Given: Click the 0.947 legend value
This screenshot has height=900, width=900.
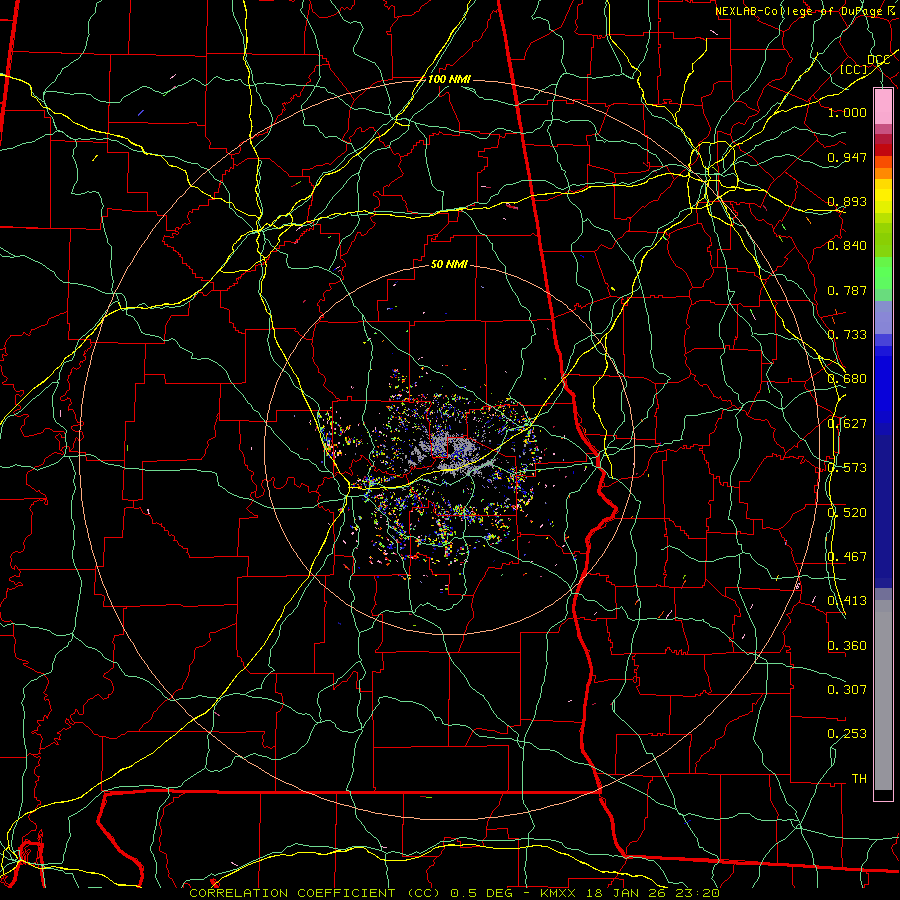Looking at the screenshot, I should (847, 157).
